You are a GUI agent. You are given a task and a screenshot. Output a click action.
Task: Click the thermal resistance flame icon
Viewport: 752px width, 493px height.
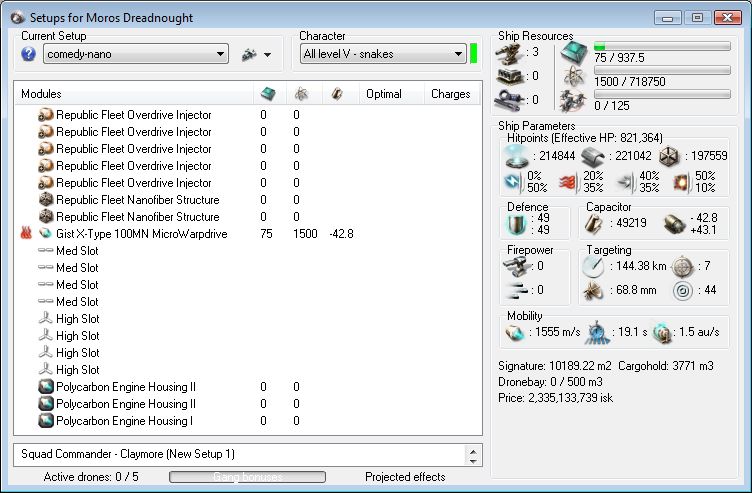(568, 182)
